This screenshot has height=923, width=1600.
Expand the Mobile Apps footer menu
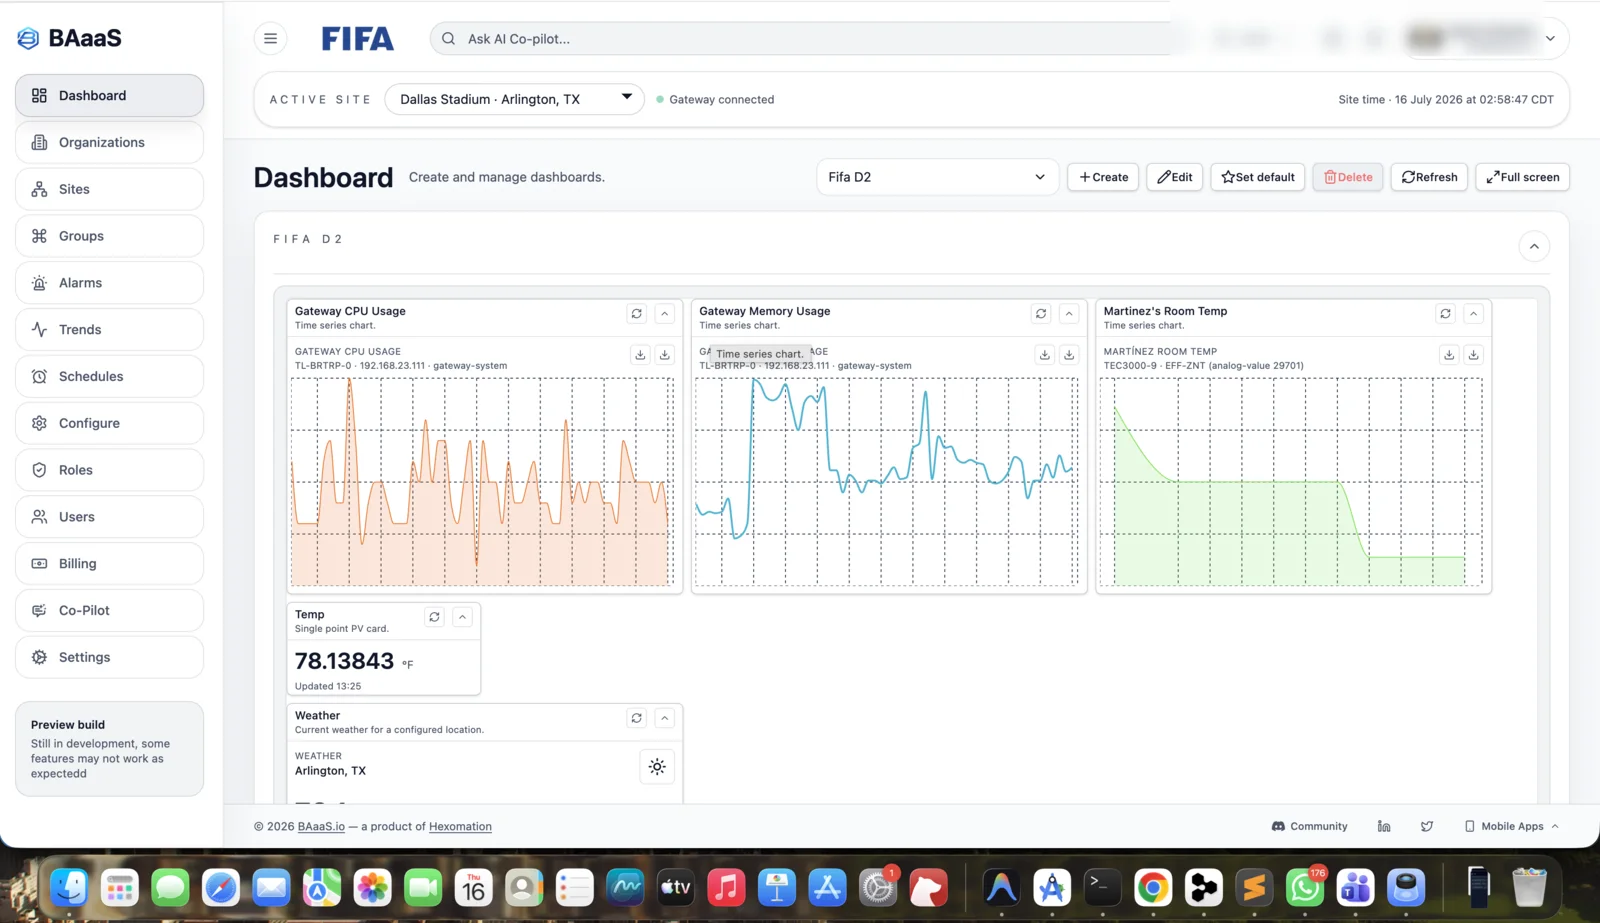coord(1511,827)
